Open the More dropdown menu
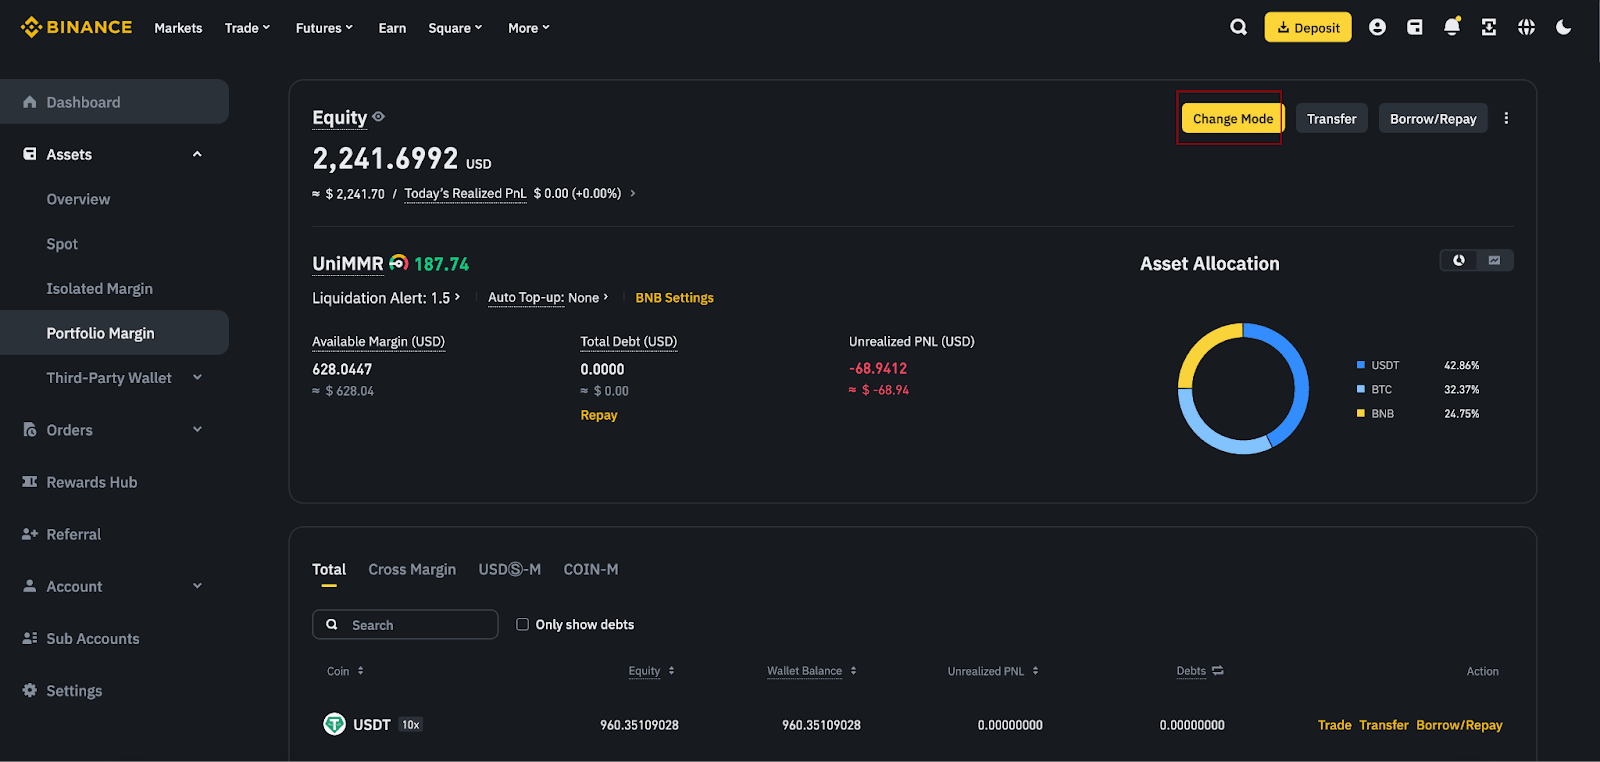The height and width of the screenshot is (762, 1600). click(x=529, y=28)
